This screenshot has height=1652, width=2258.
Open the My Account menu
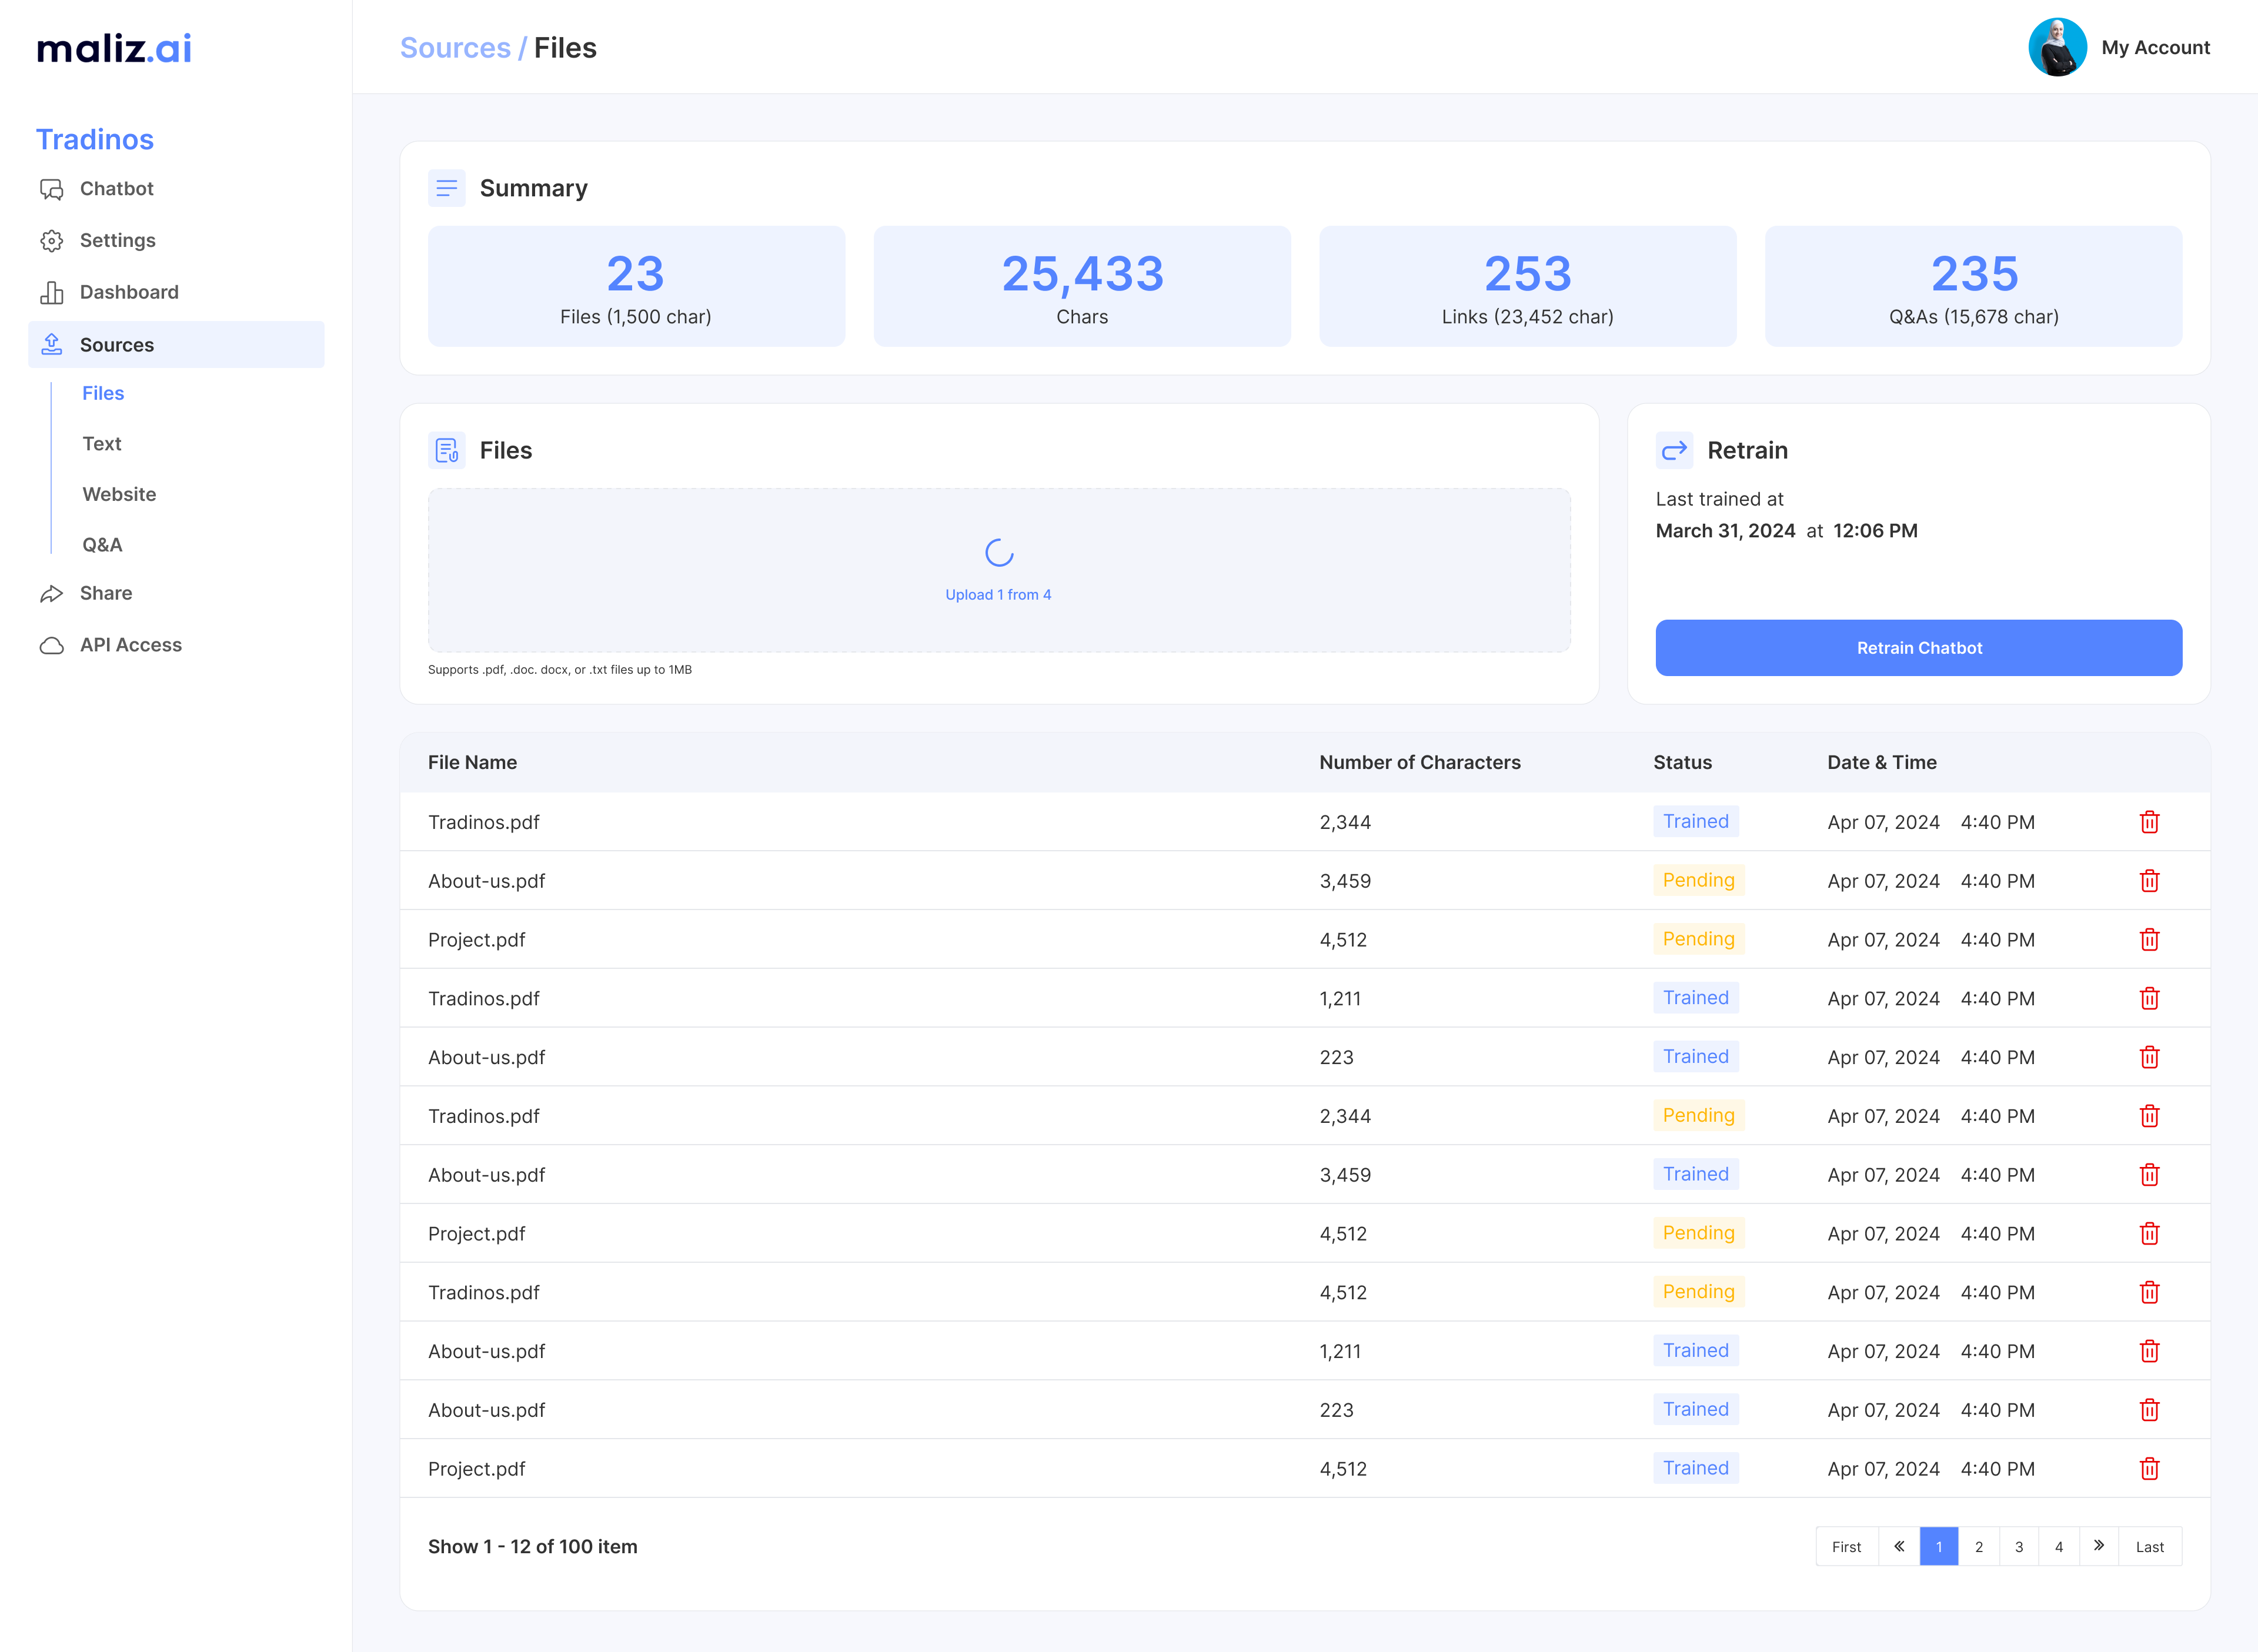click(x=2155, y=47)
